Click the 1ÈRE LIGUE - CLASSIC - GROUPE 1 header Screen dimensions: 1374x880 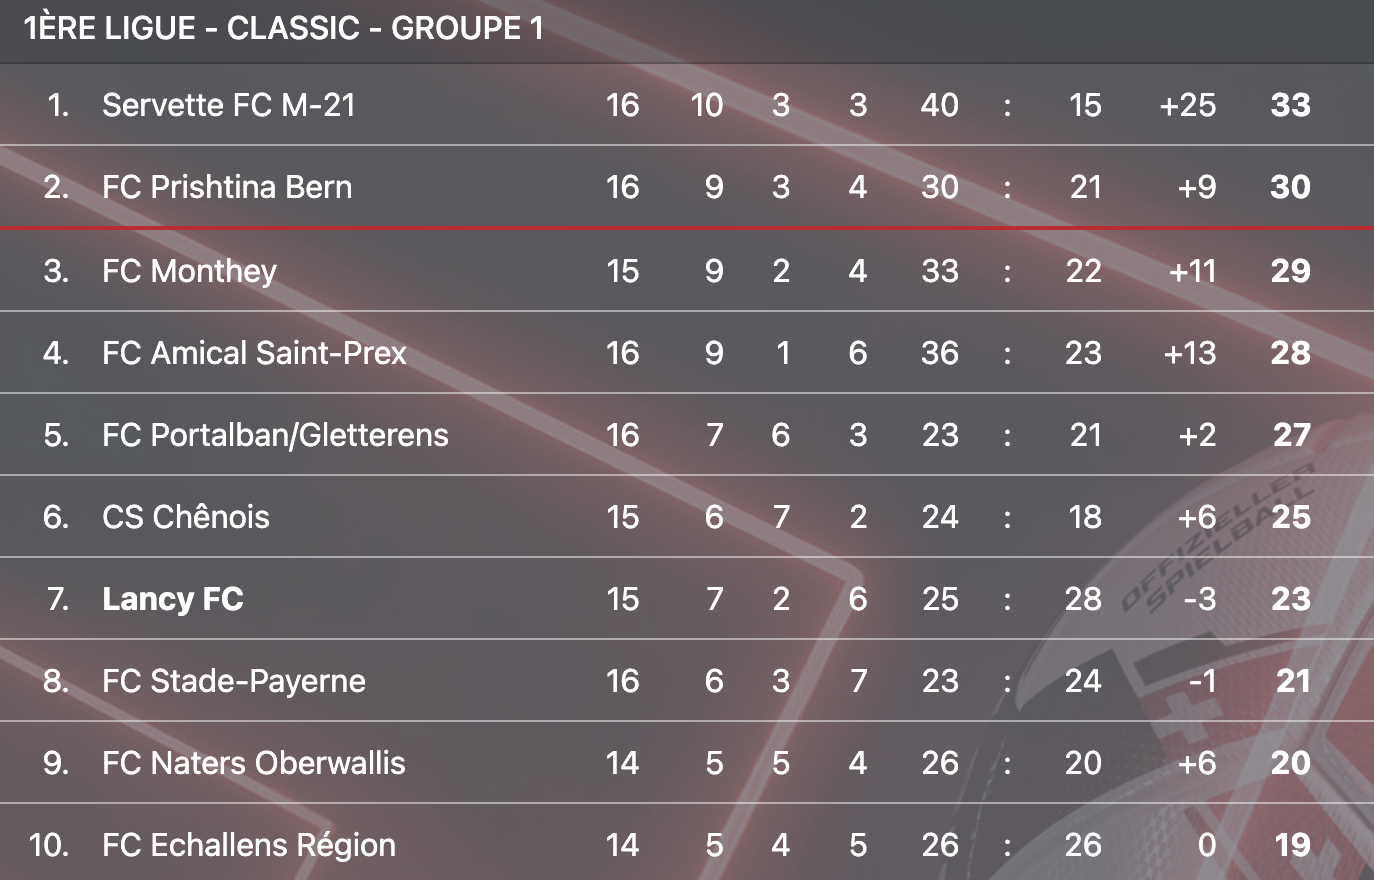coord(284,28)
